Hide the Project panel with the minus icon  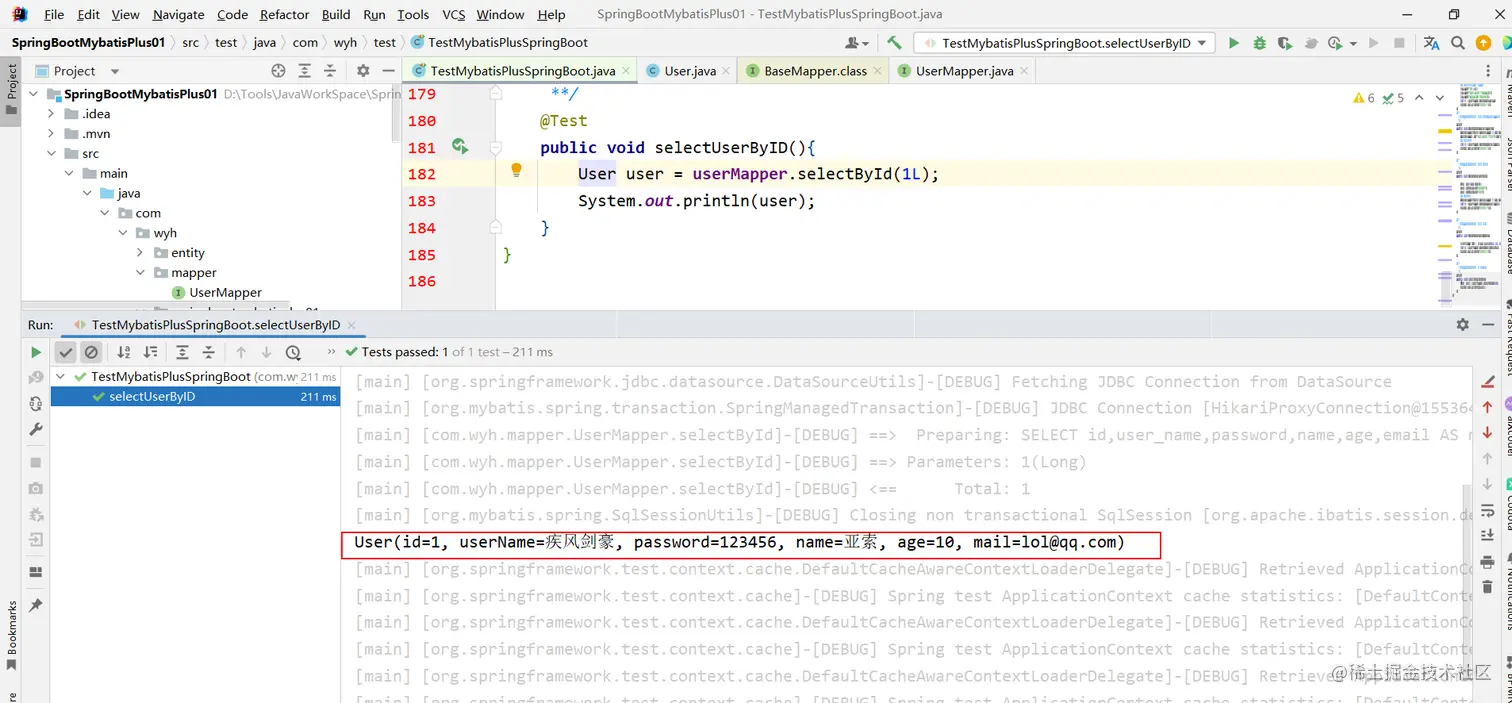click(x=387, y=71)
